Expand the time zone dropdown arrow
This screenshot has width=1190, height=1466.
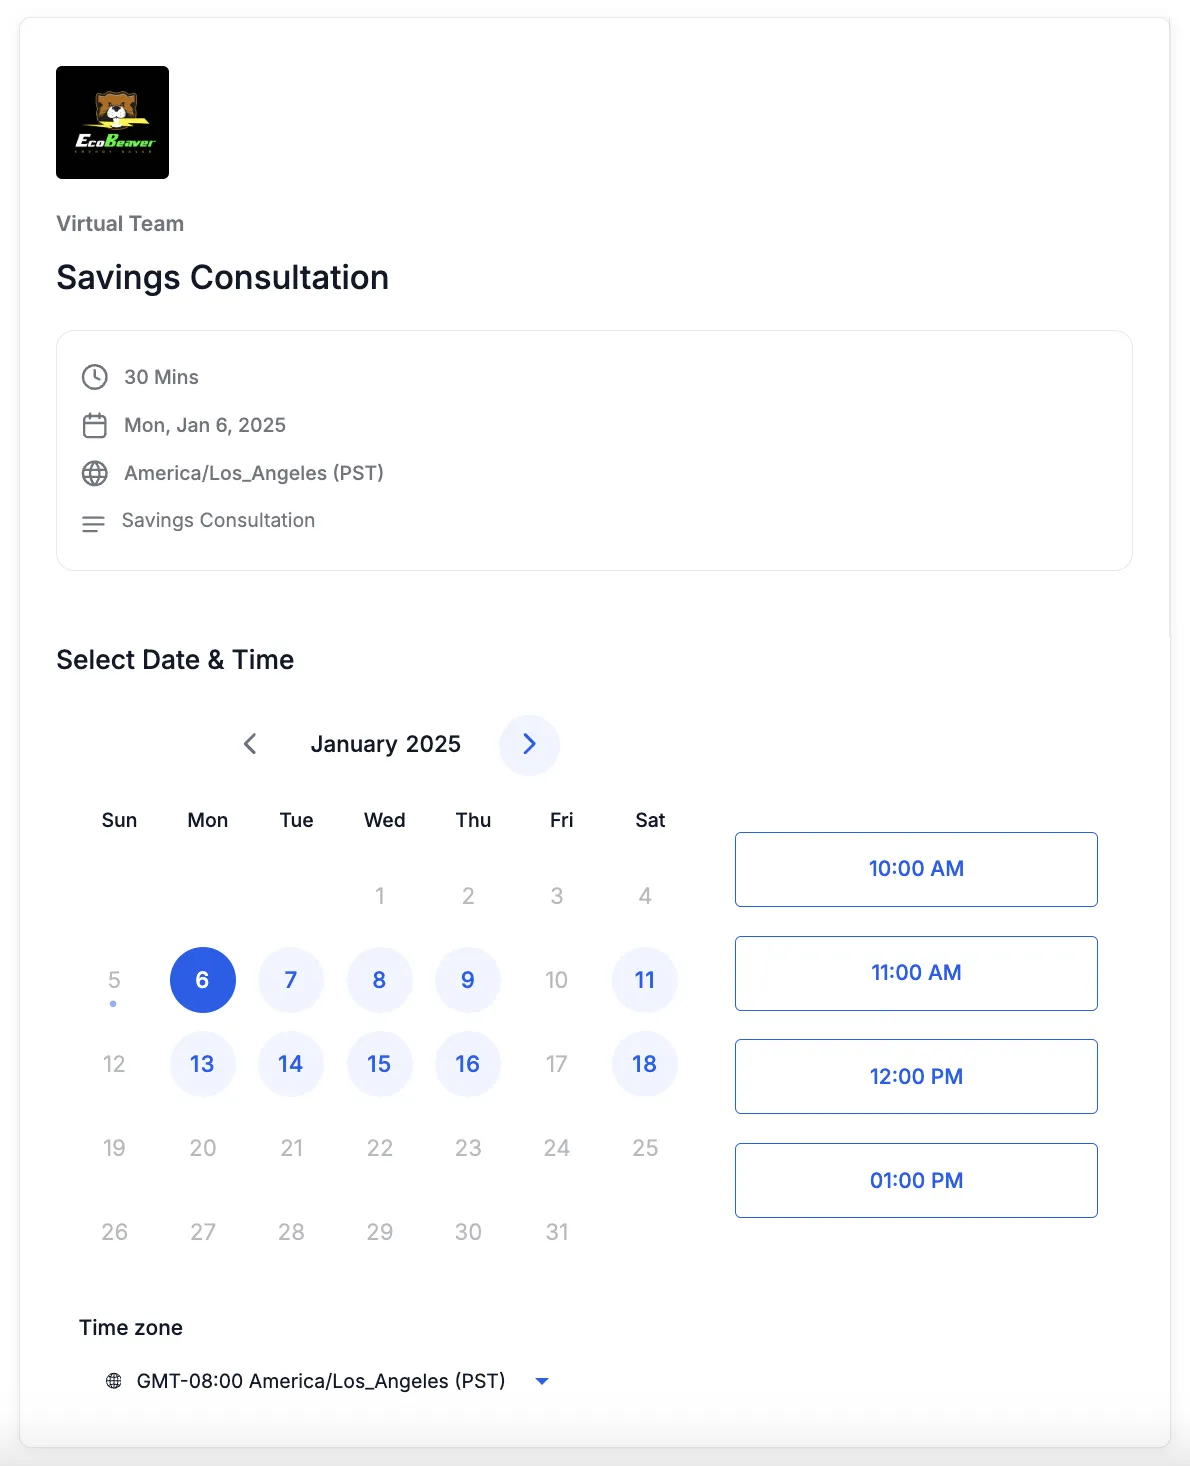[x=542, y=1381]
